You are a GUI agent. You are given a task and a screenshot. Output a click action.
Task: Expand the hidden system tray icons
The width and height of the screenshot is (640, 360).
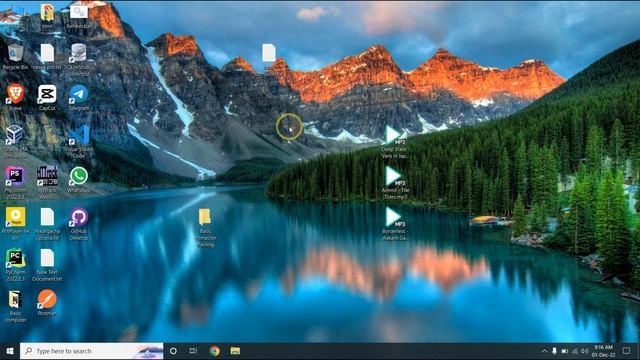[x=544, y=351]
